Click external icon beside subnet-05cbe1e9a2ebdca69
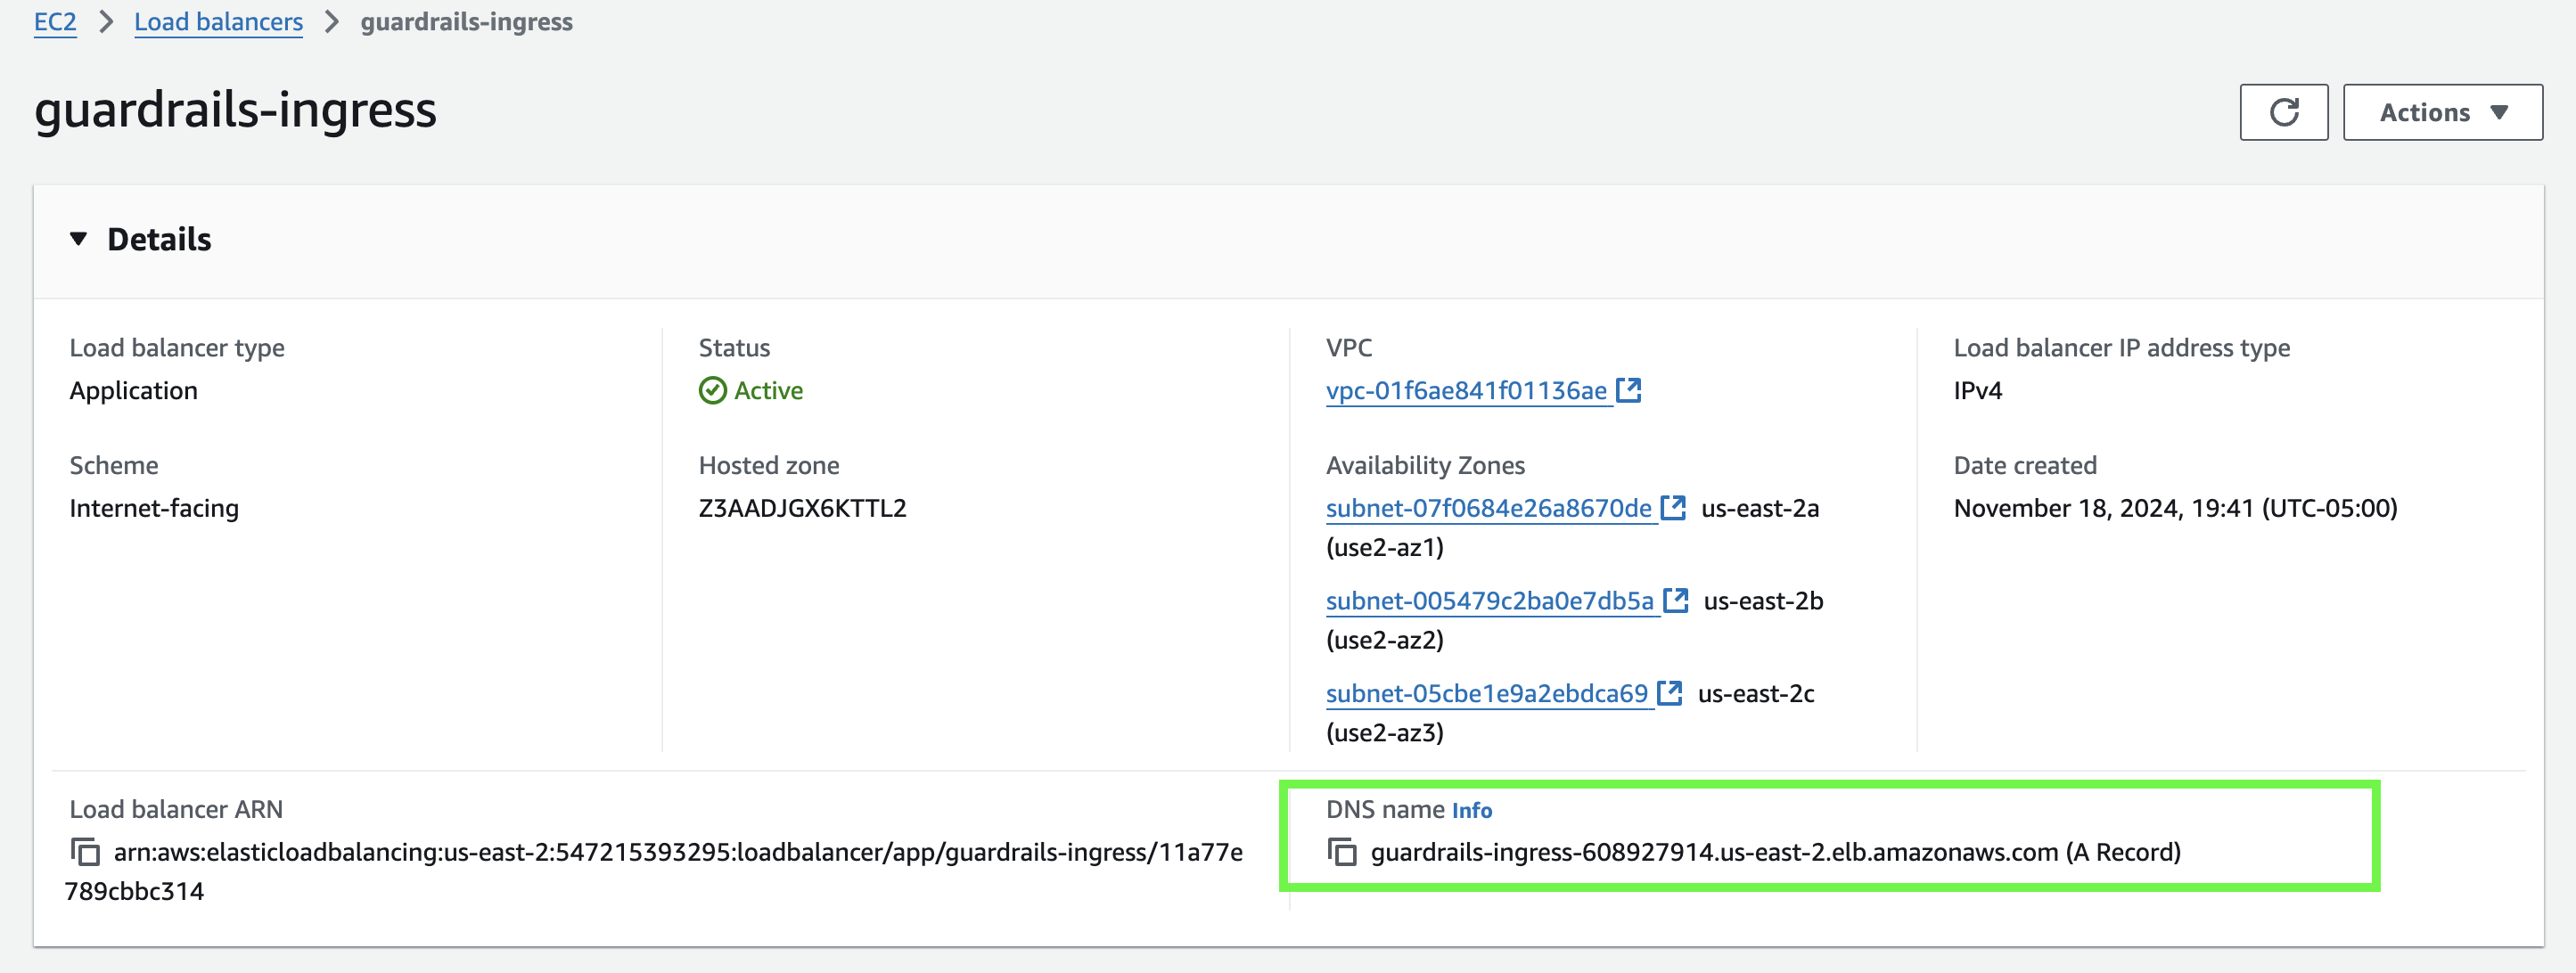 pos(1669,693)
